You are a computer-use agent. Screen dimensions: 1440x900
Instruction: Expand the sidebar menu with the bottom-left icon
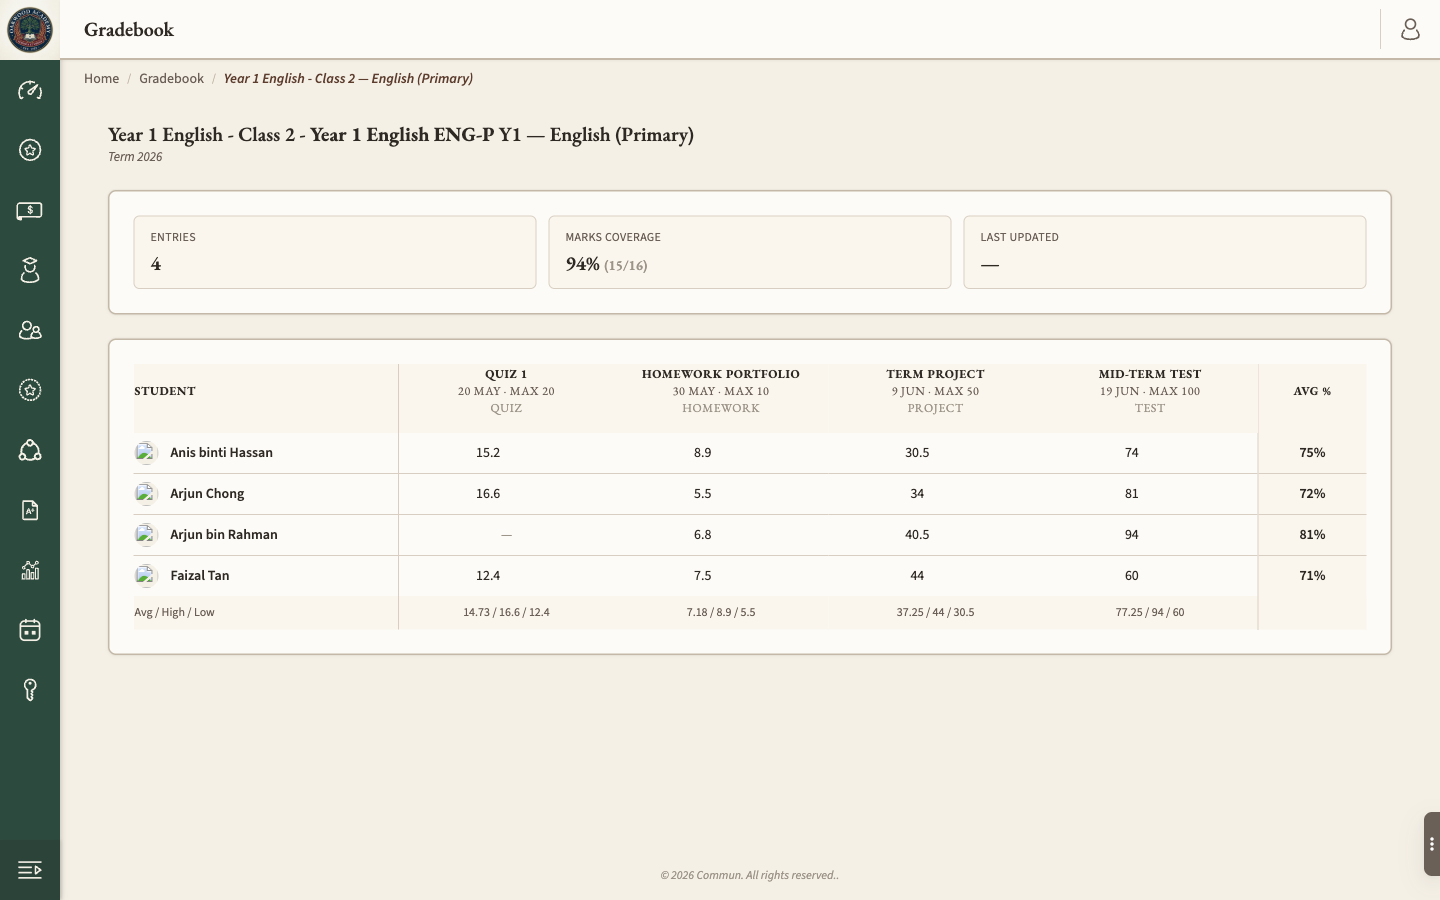tap(30, 870)
